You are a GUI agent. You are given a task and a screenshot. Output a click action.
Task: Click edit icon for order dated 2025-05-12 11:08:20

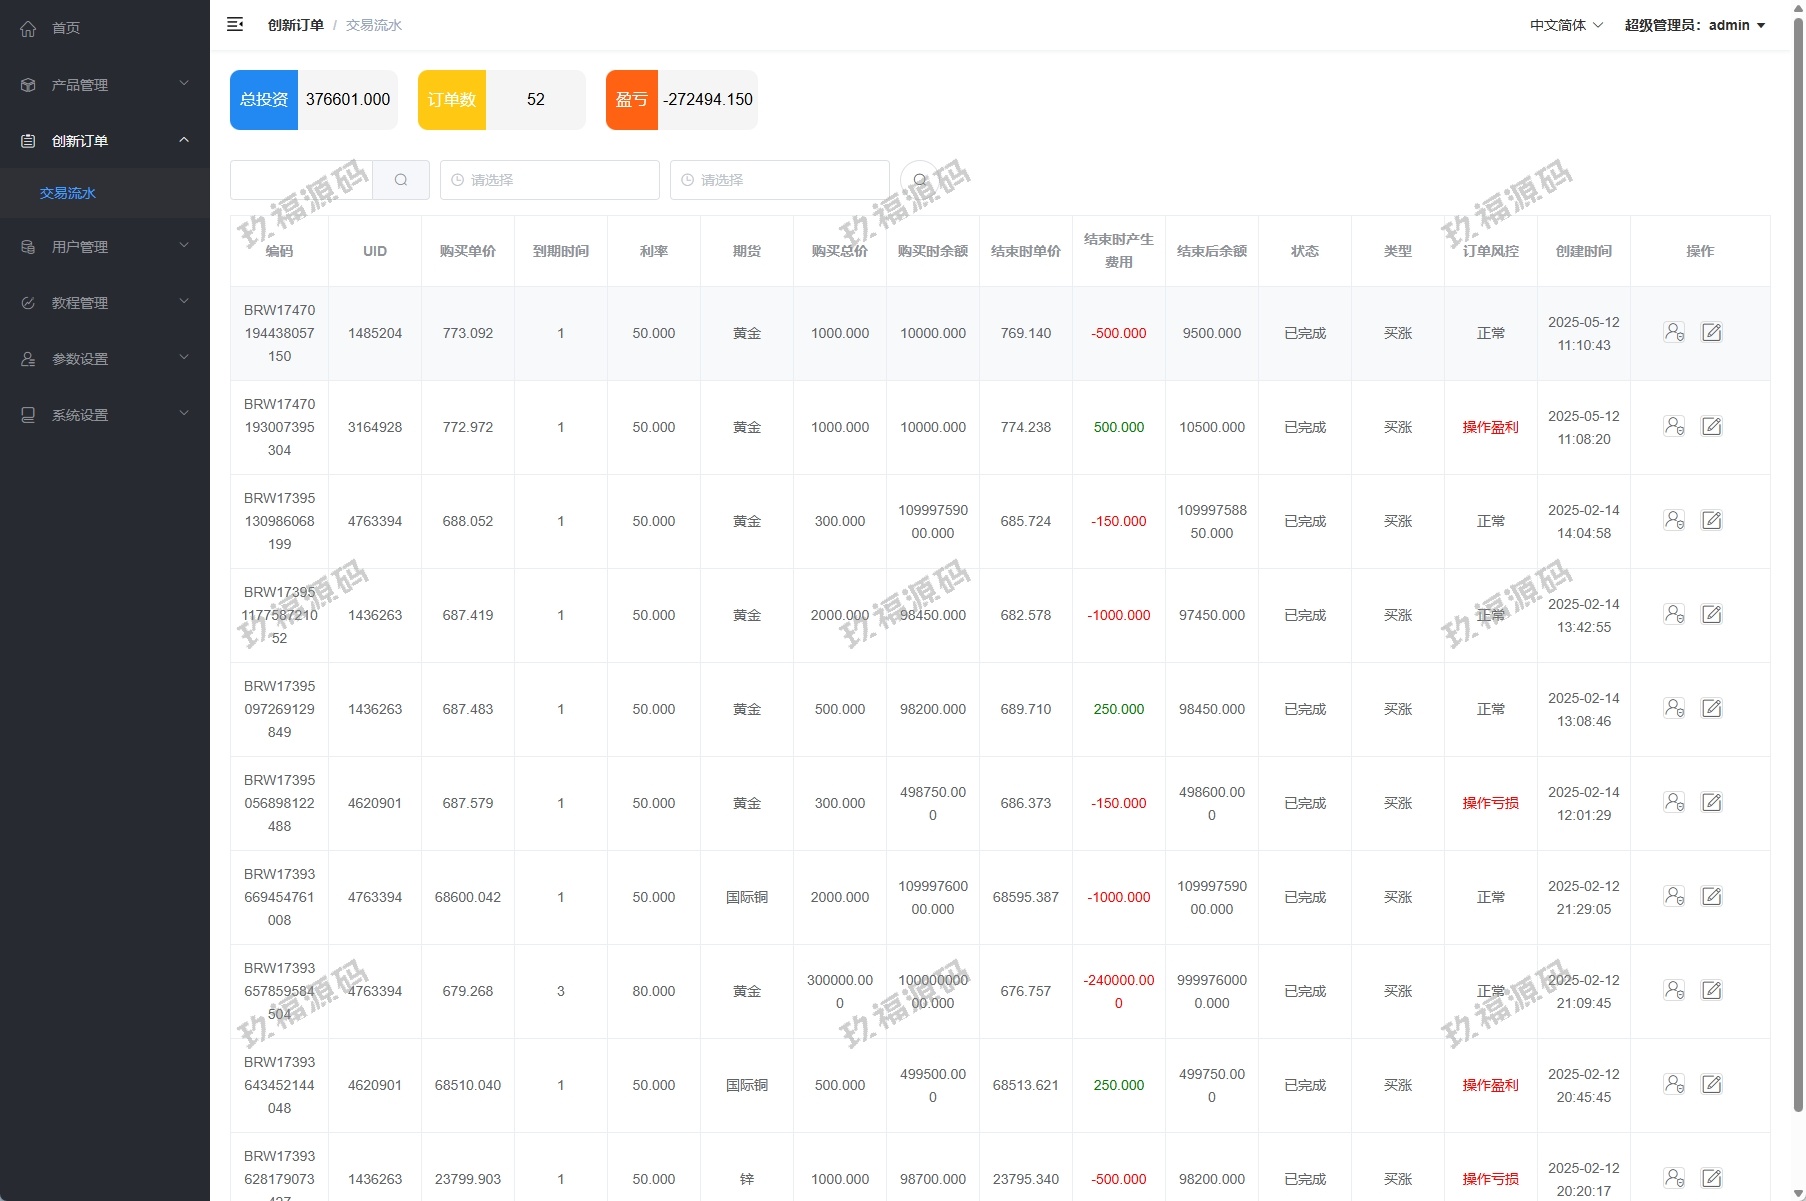click(x=1712, y=427)
